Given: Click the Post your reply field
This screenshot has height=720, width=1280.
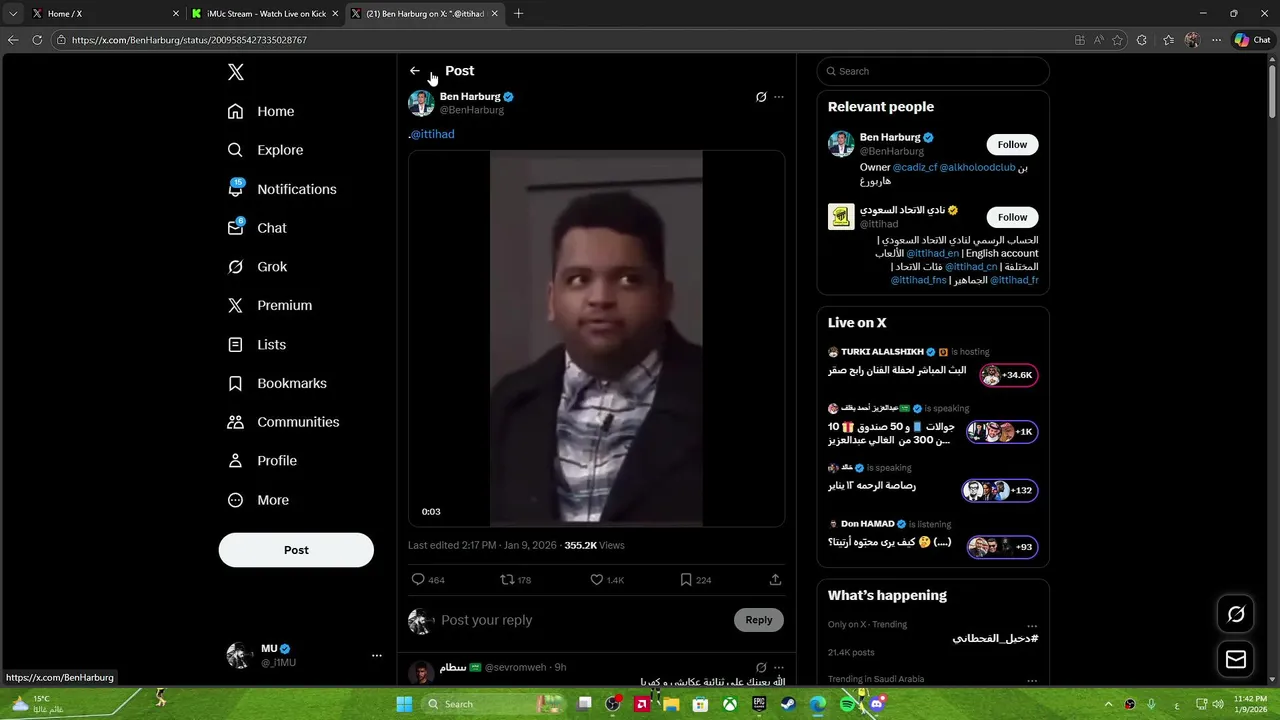Looking at the screenshot, I should click(x=580, y=620).
